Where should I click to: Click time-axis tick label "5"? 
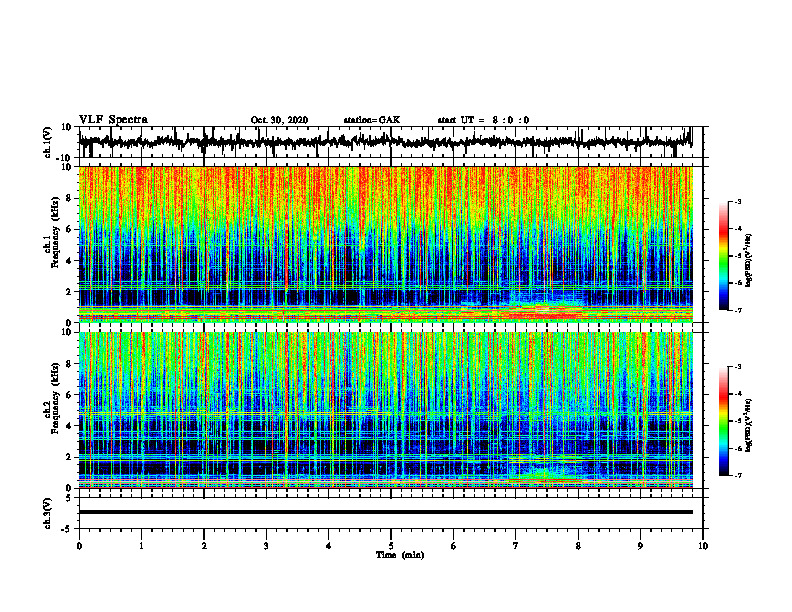coord(391,546)
